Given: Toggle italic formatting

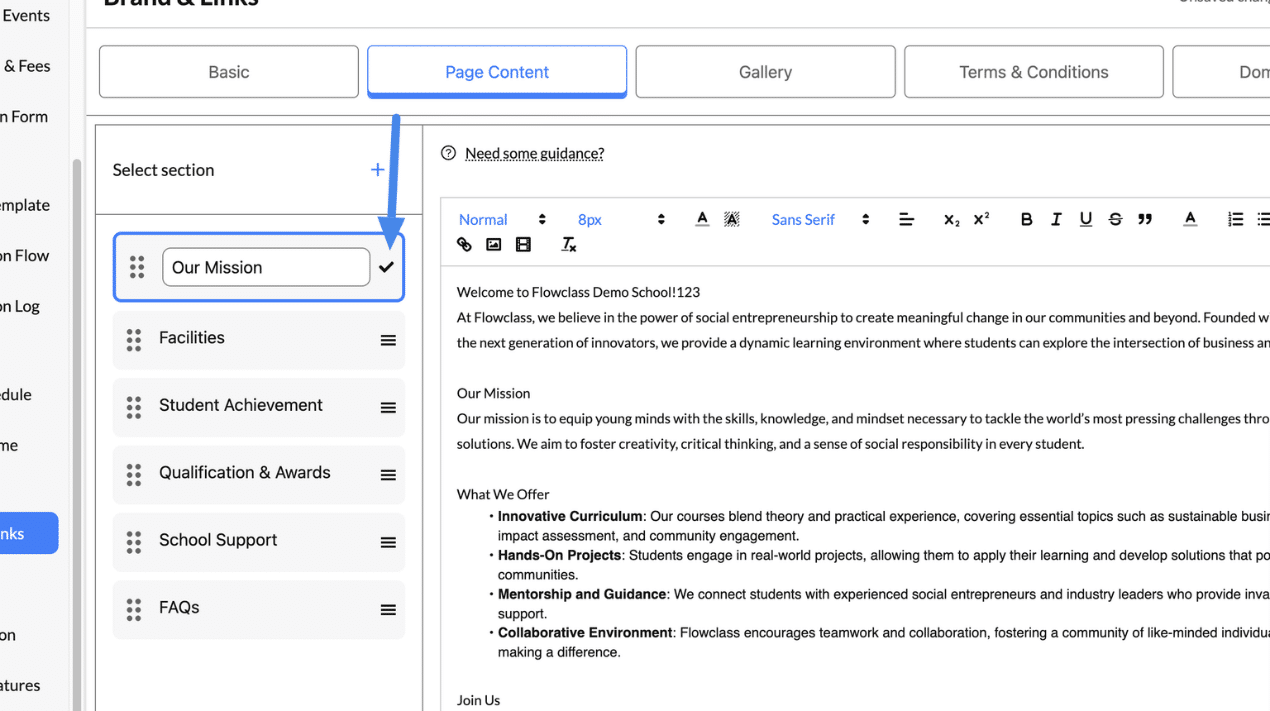Looking at the screenshot, I should coord(1056,219).
